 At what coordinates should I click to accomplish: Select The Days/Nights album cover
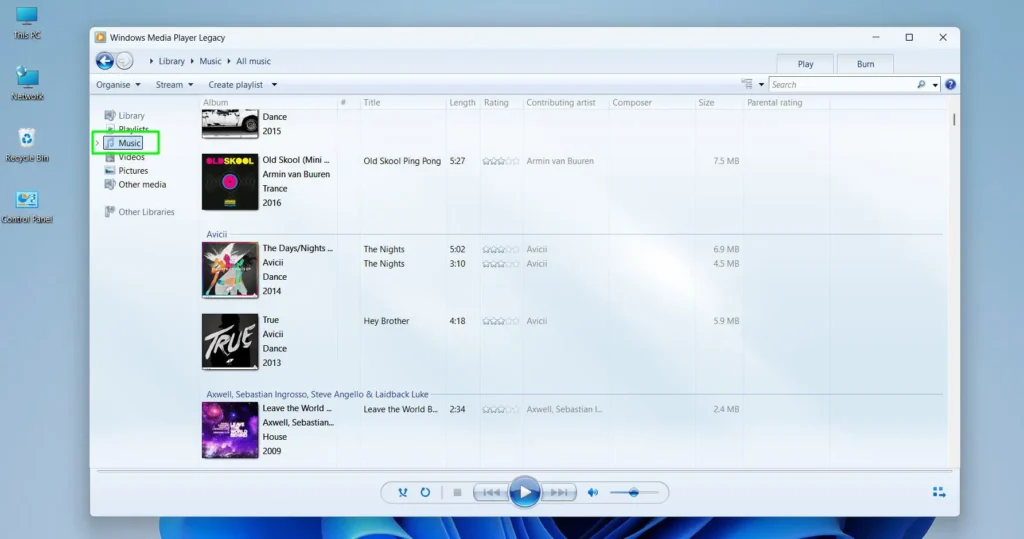tap(230, 270)
